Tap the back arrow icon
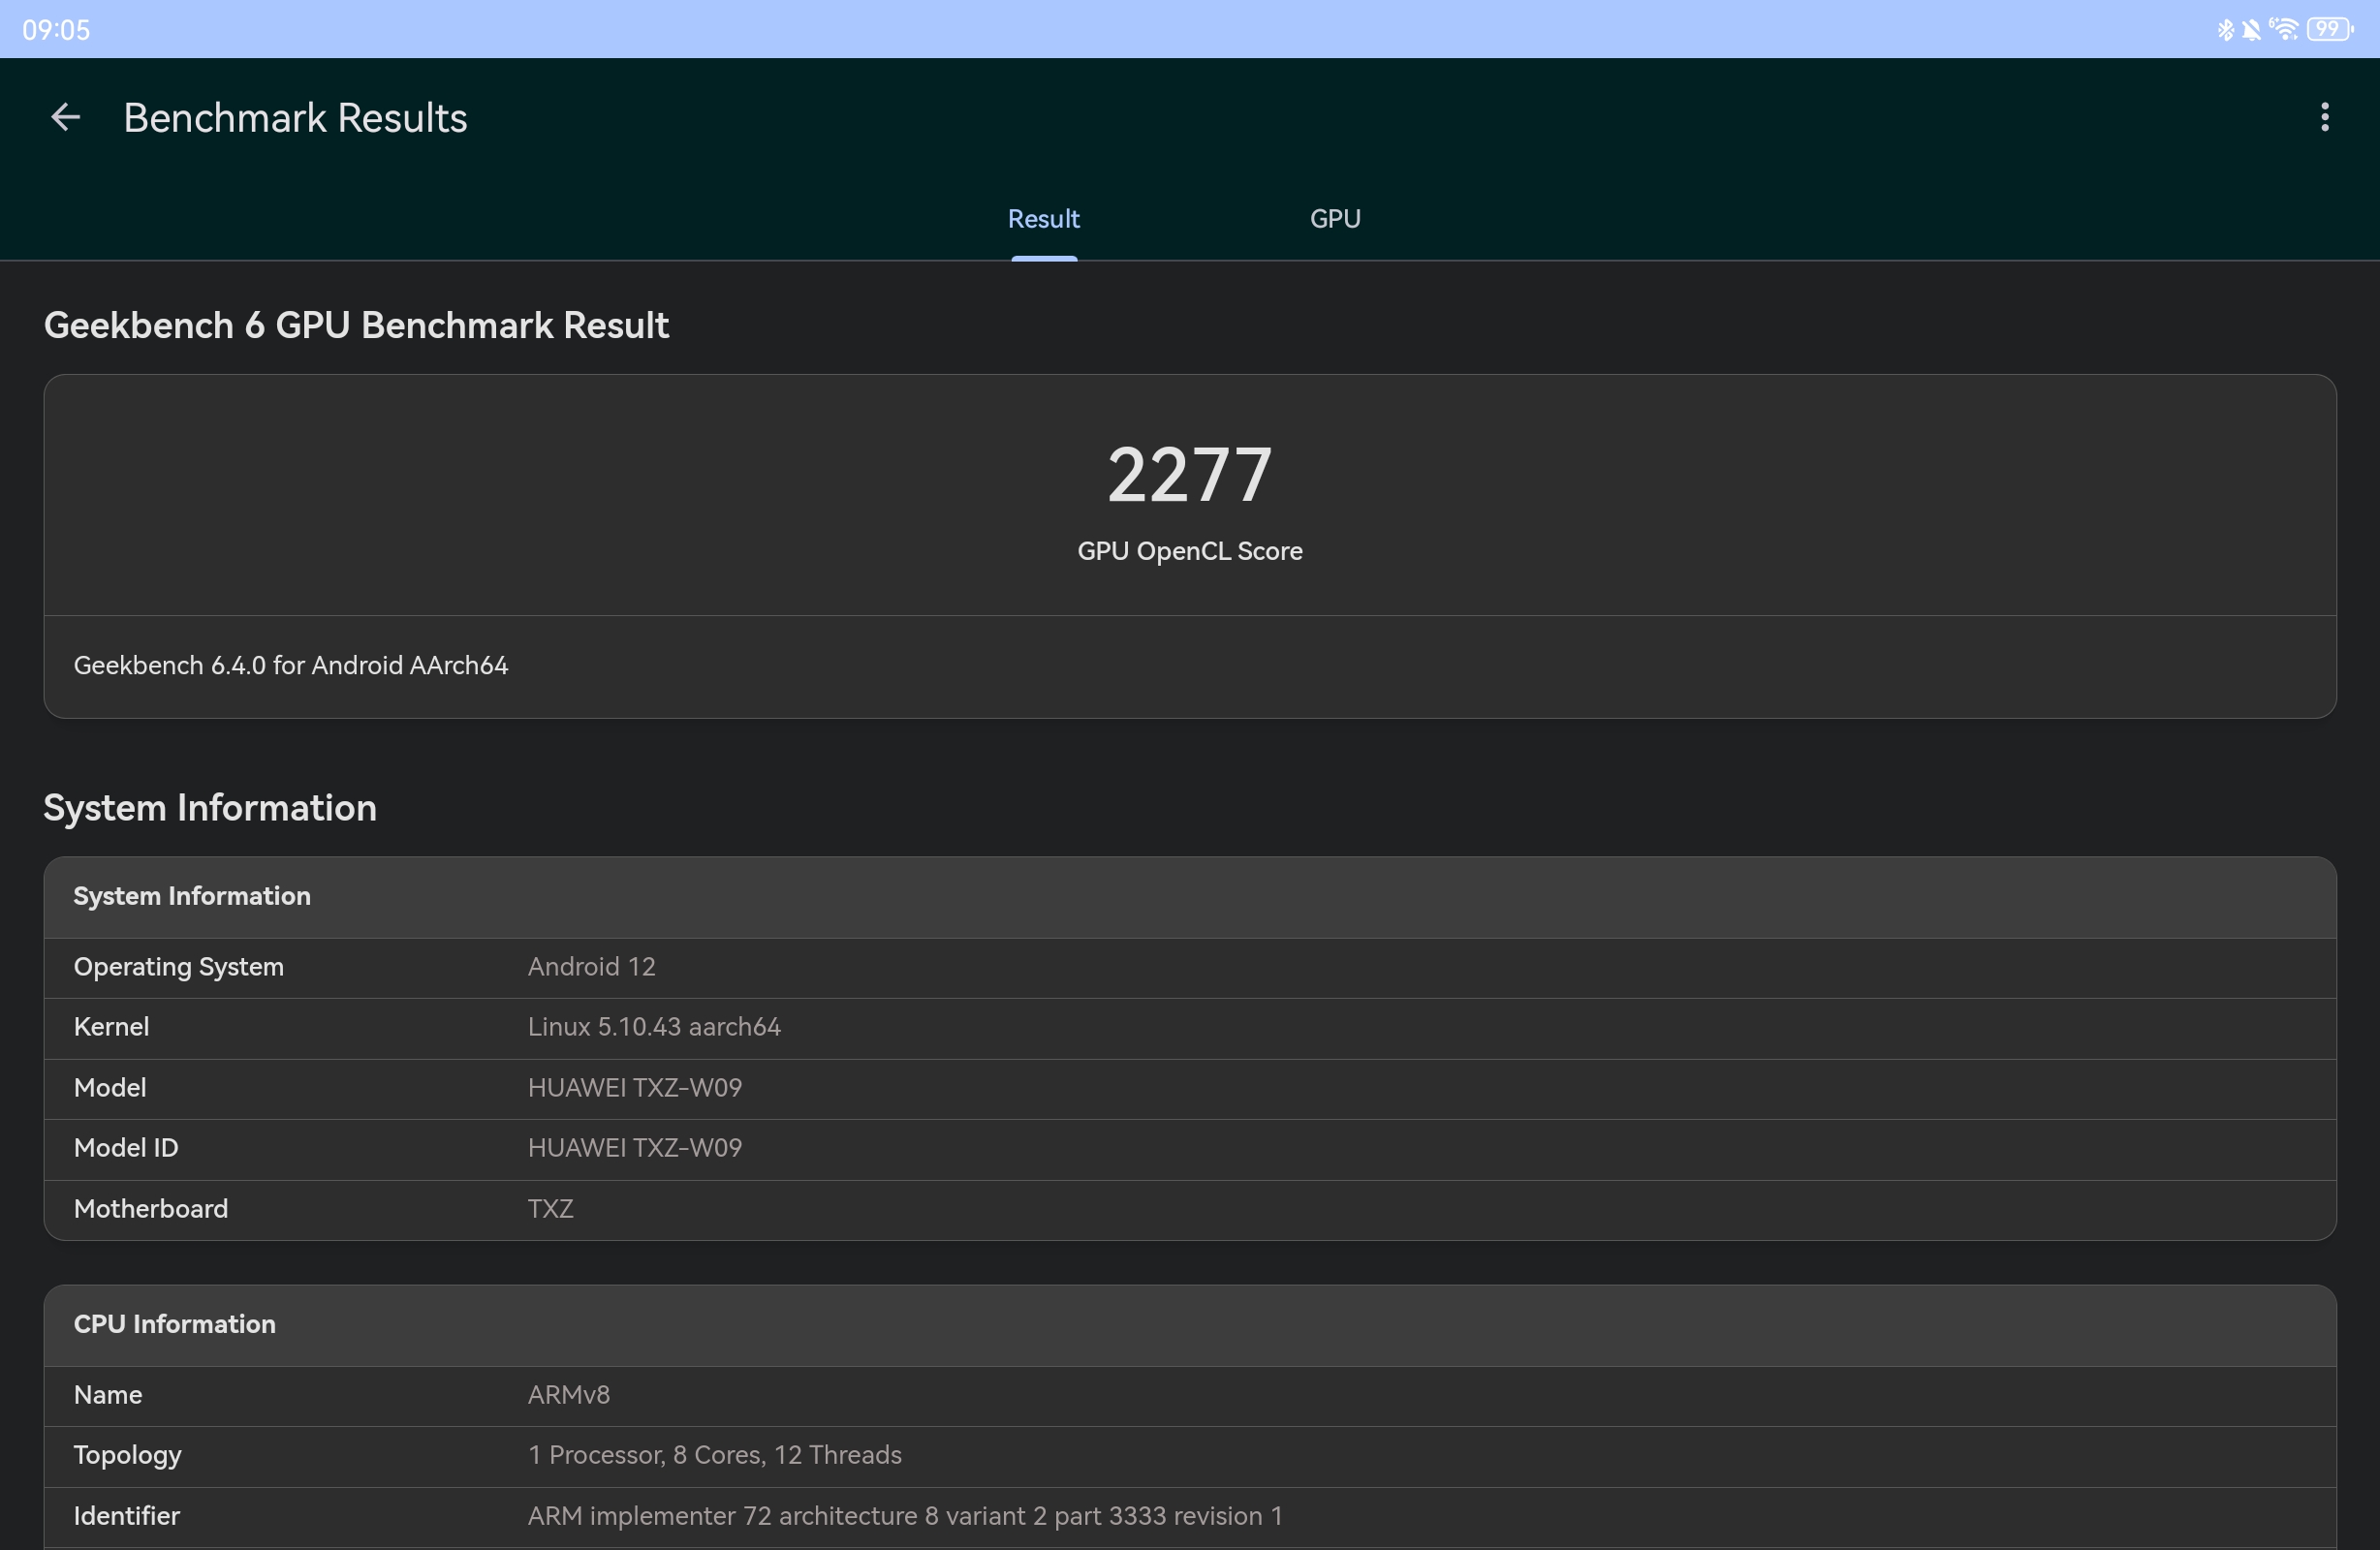Screen dimensions: 2380x1550 66,118
